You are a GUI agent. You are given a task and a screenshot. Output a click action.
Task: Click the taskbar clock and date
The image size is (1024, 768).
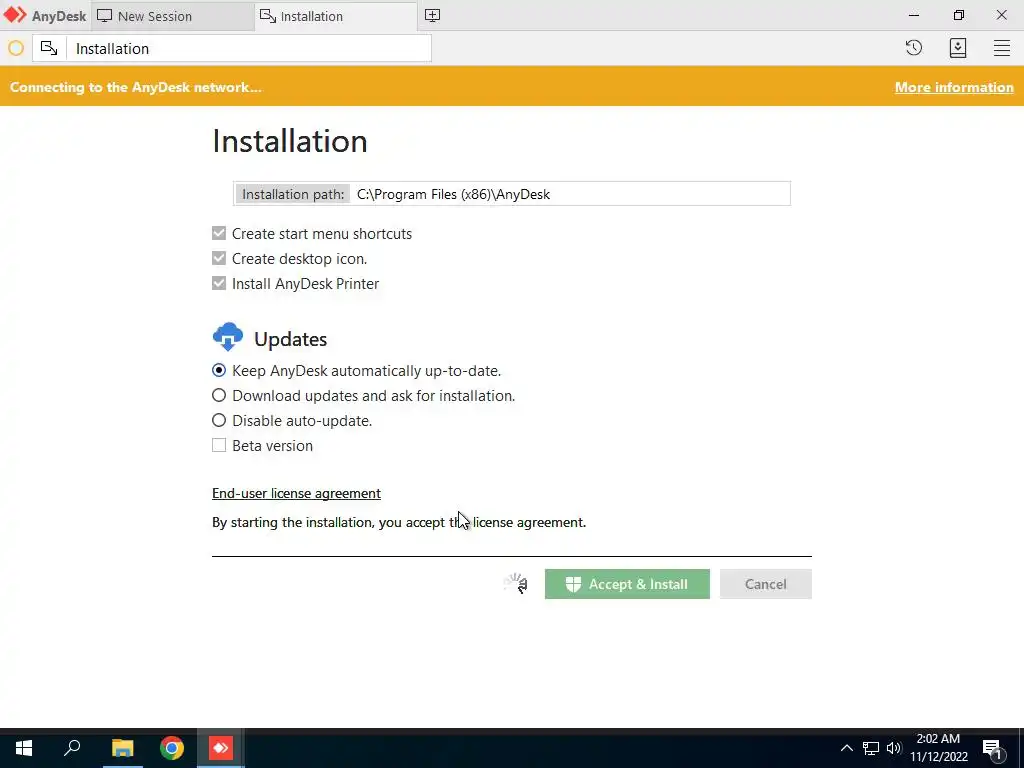click(x=938, y=748)
